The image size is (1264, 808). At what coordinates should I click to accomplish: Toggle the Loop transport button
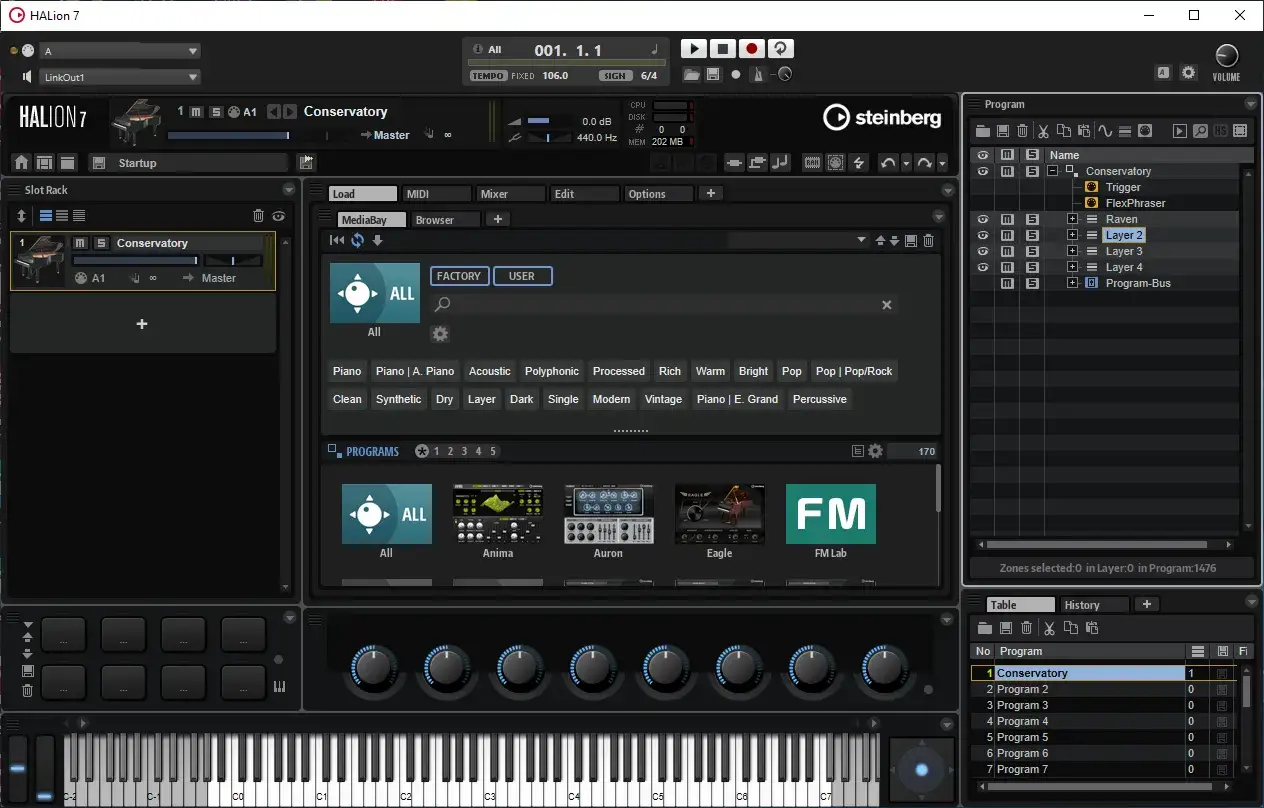(781, 48)
